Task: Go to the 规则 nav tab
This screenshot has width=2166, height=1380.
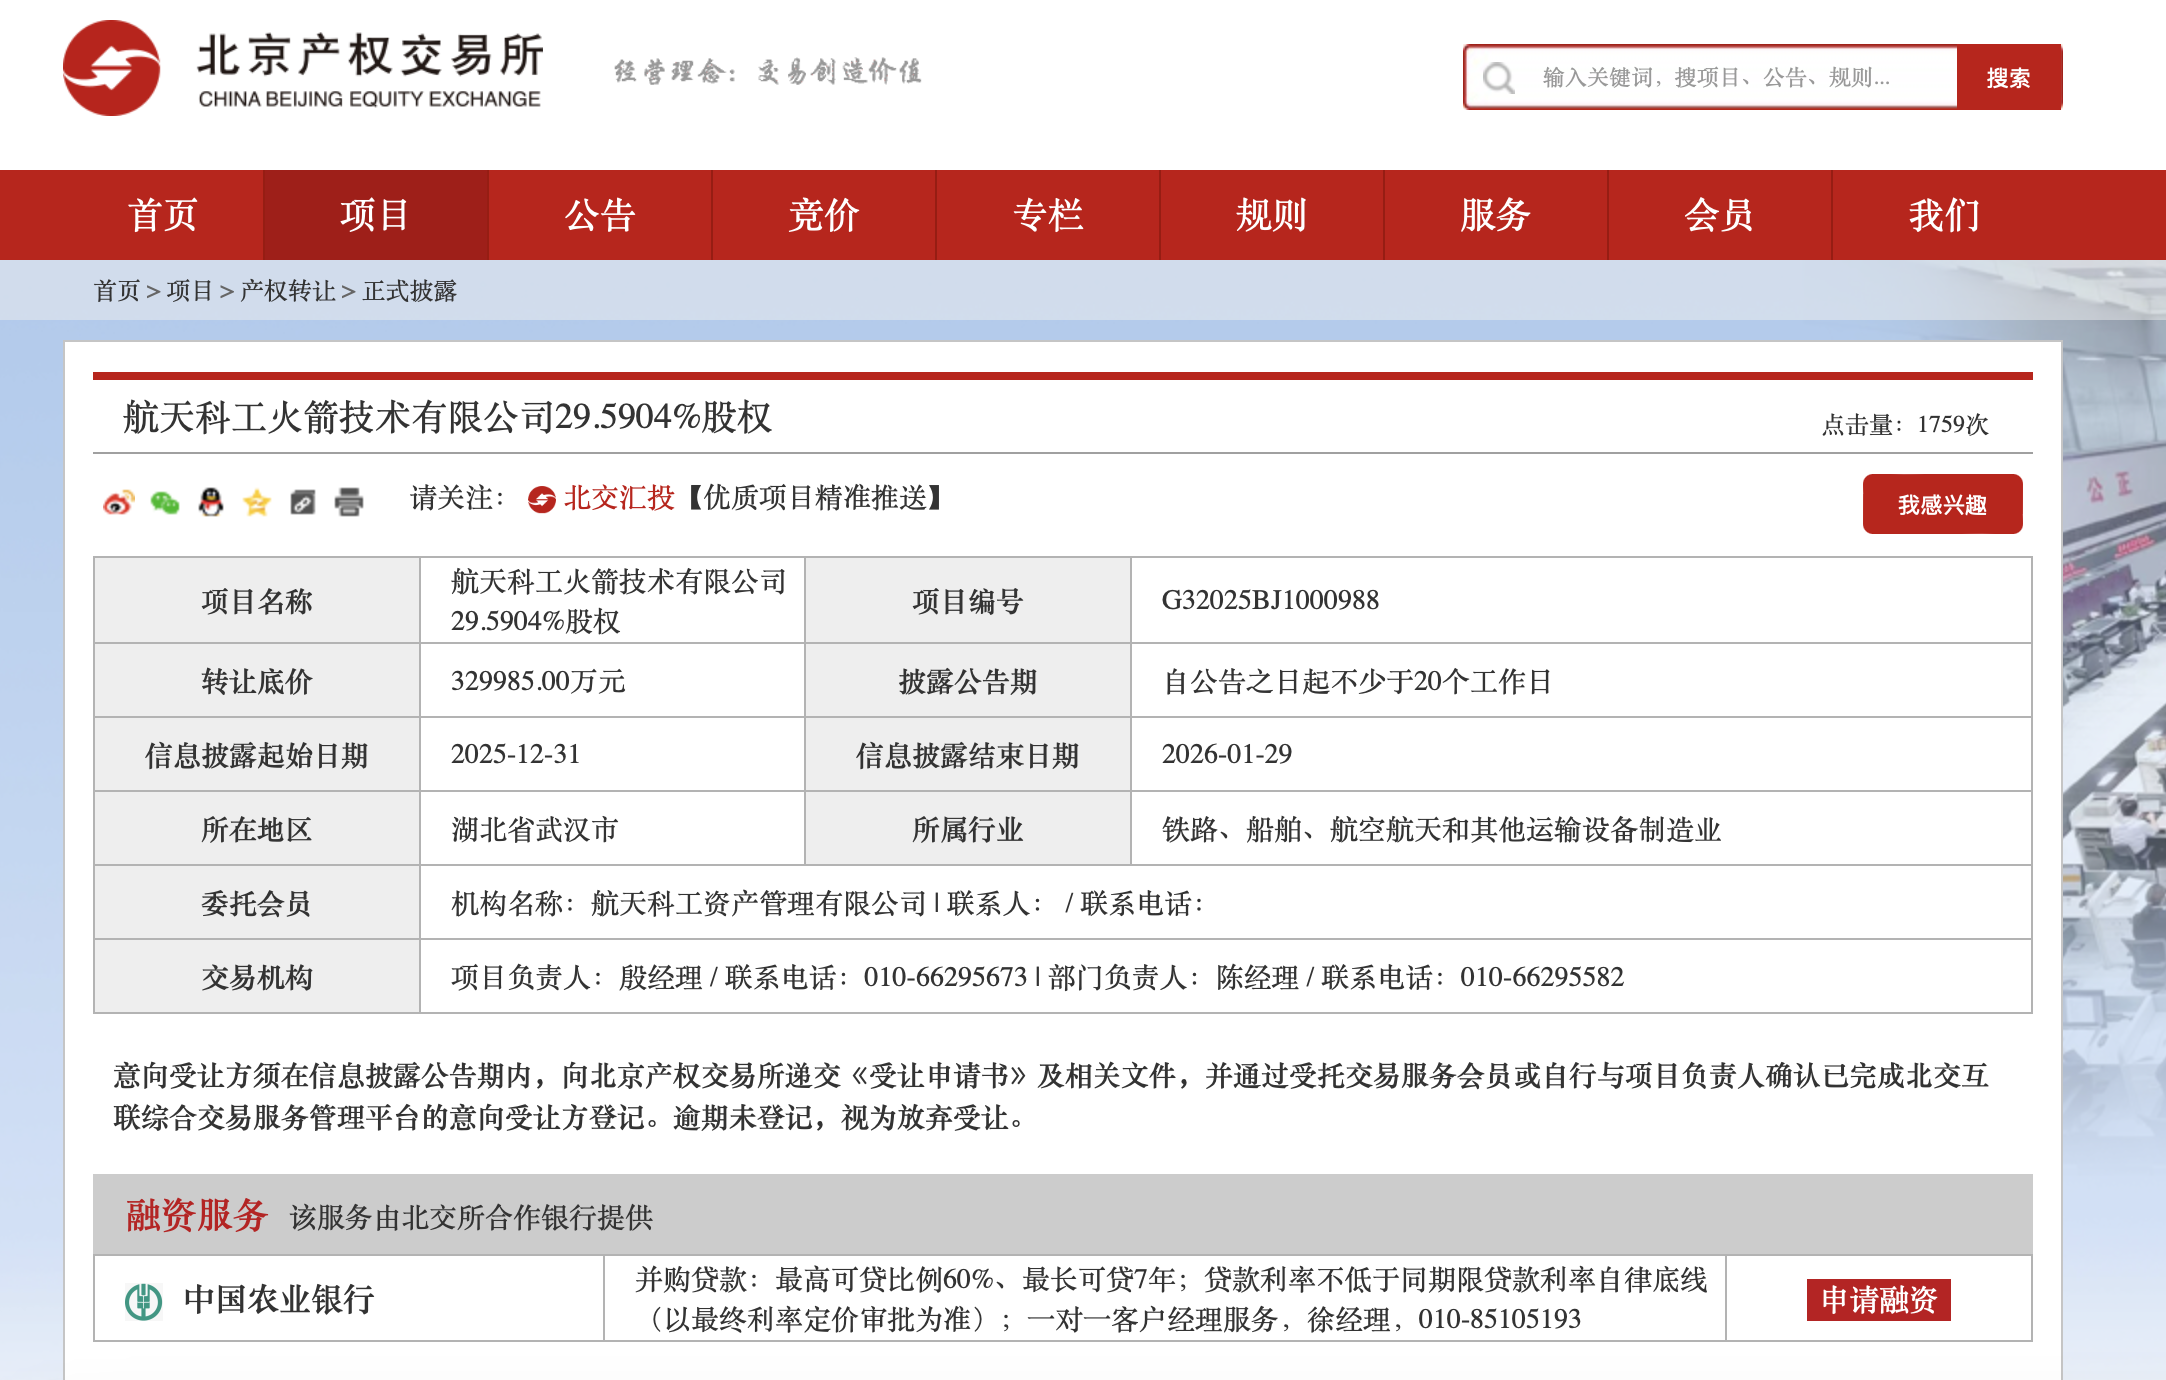Action: [x=1271, y=215]
